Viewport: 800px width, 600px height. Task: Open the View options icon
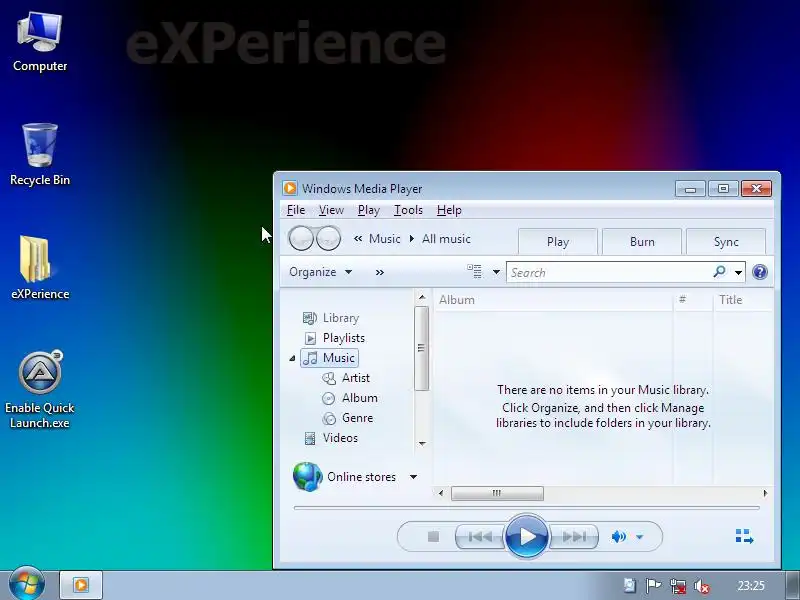(474, 271)
